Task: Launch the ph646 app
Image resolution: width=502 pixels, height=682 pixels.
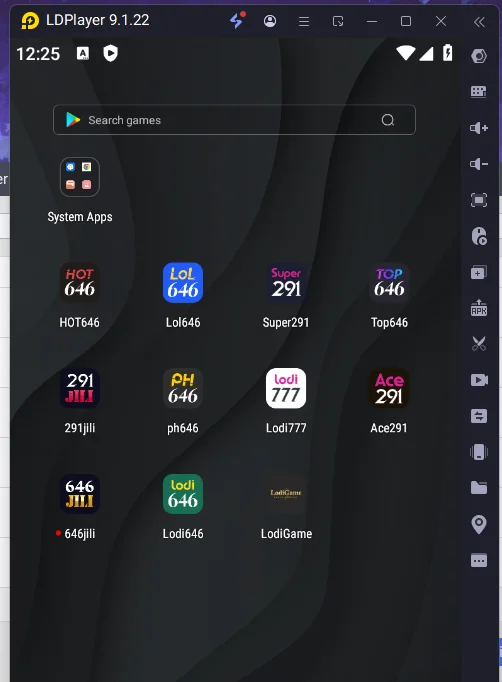Action: click(x=183, y=388)
